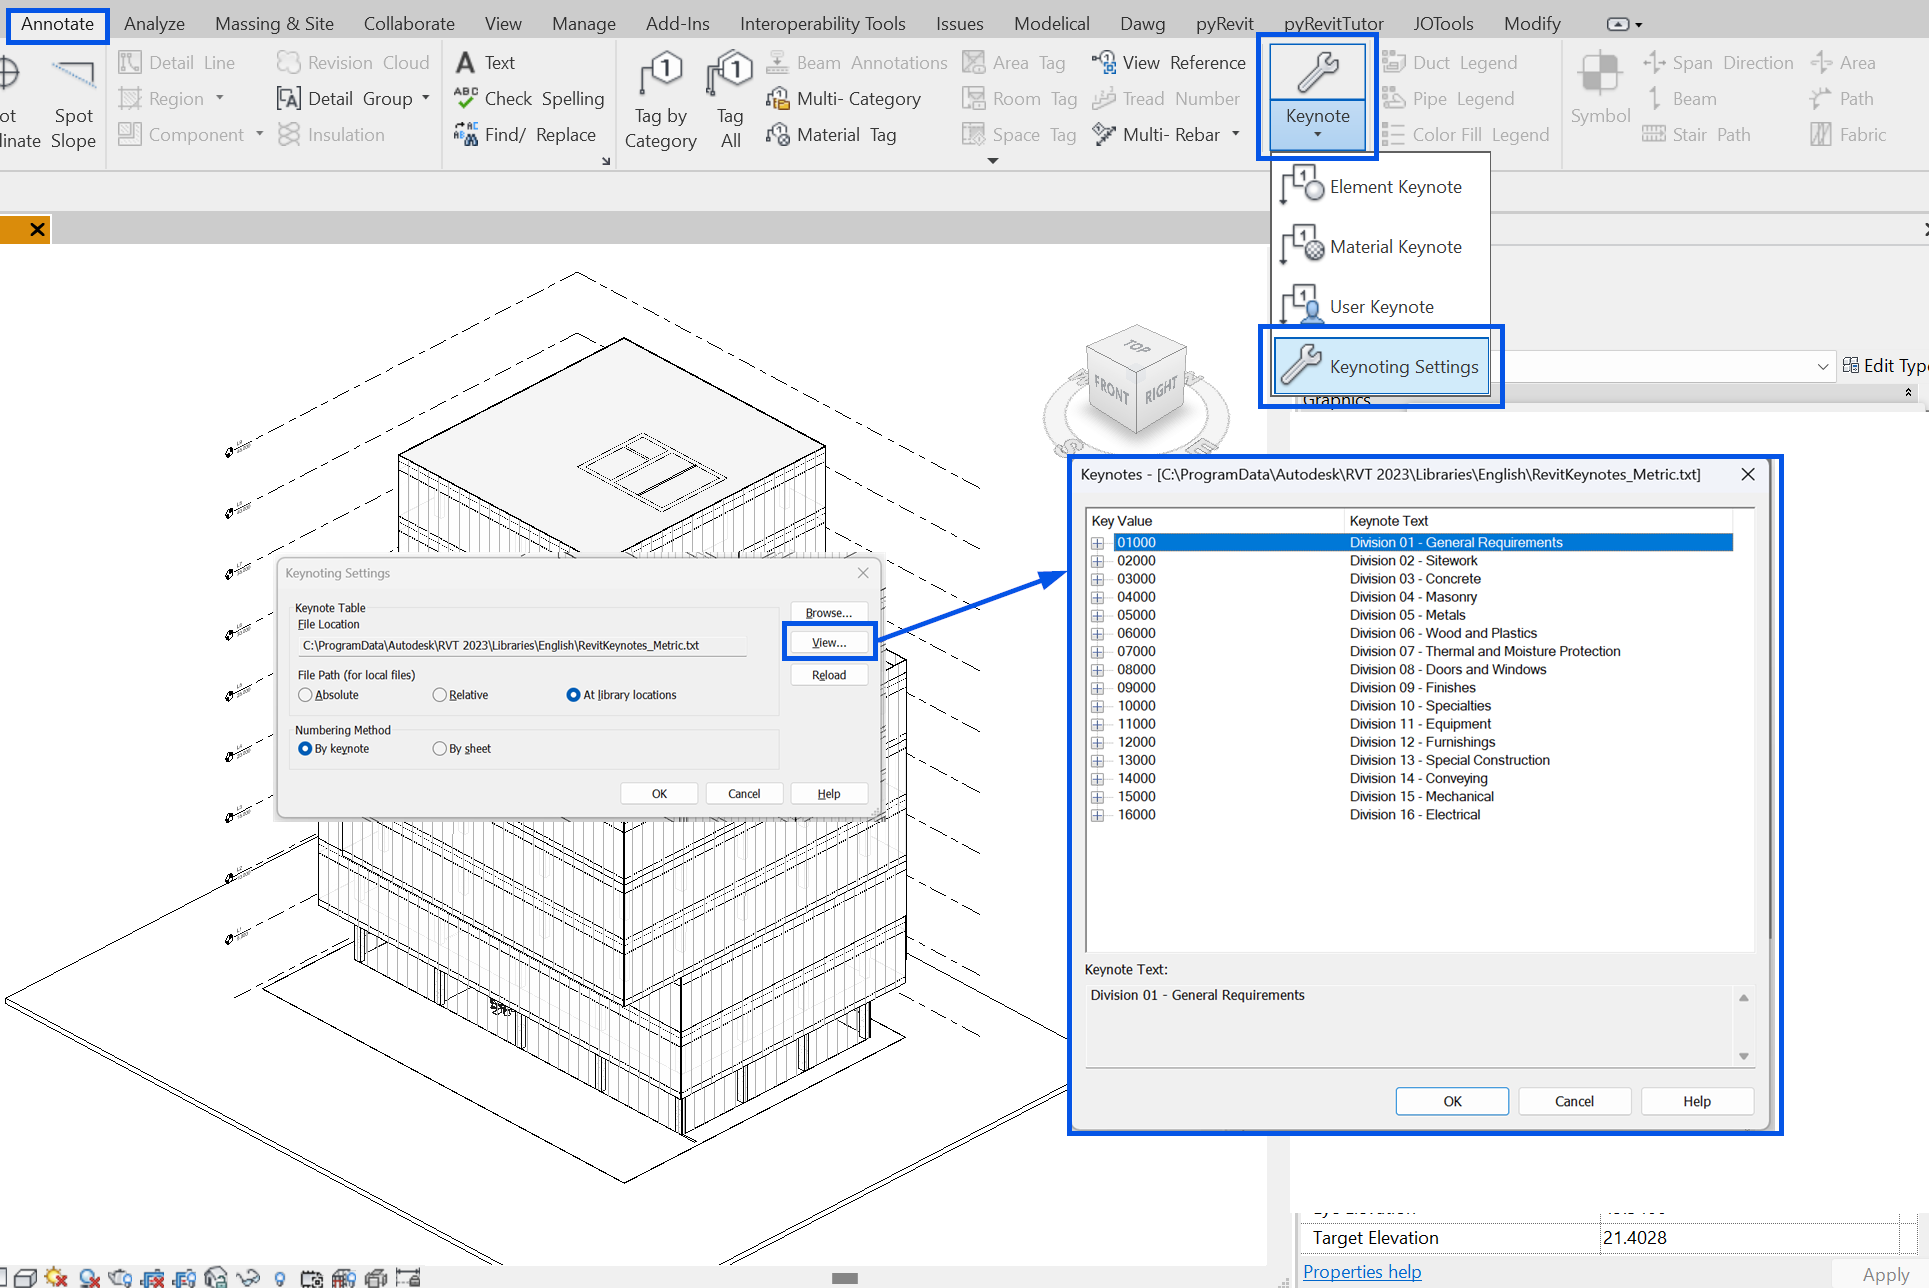
Task: Expand the 03000 Concrete keynote node
Action: [x=1098, y=579]
